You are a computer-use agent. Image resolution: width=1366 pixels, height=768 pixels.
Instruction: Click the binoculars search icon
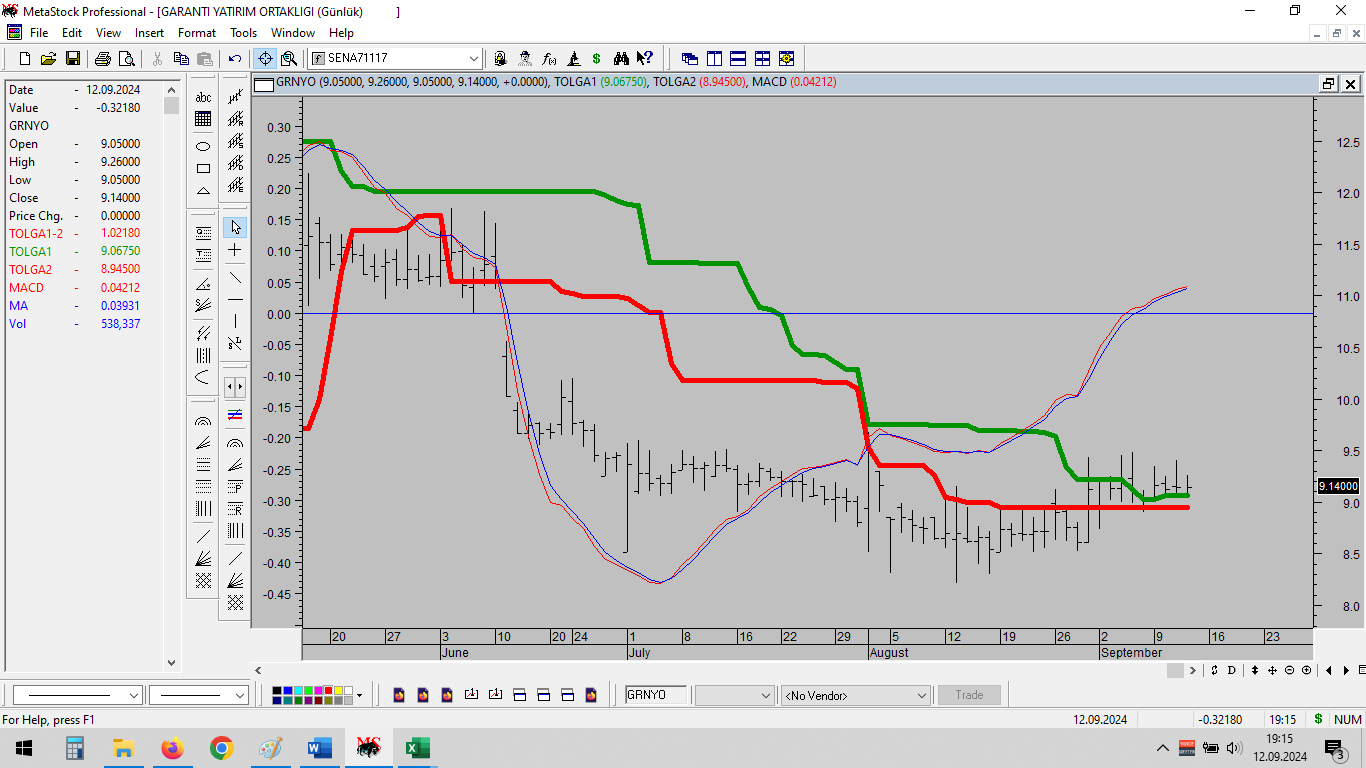point(621,59)
